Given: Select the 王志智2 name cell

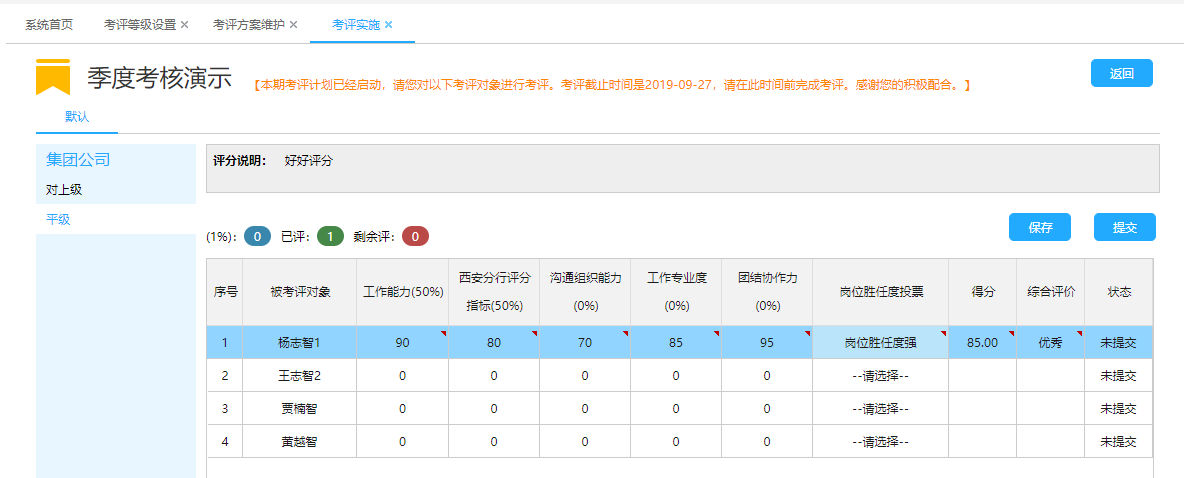Looking at the screenshot, I should [300, 375].
